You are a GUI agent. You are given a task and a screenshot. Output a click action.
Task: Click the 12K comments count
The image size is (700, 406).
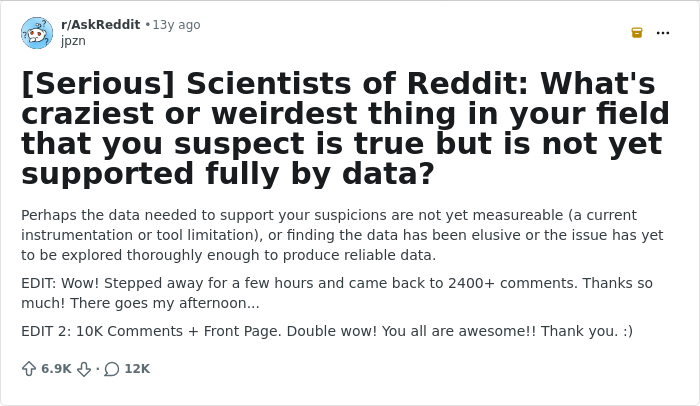coord(137,369)
